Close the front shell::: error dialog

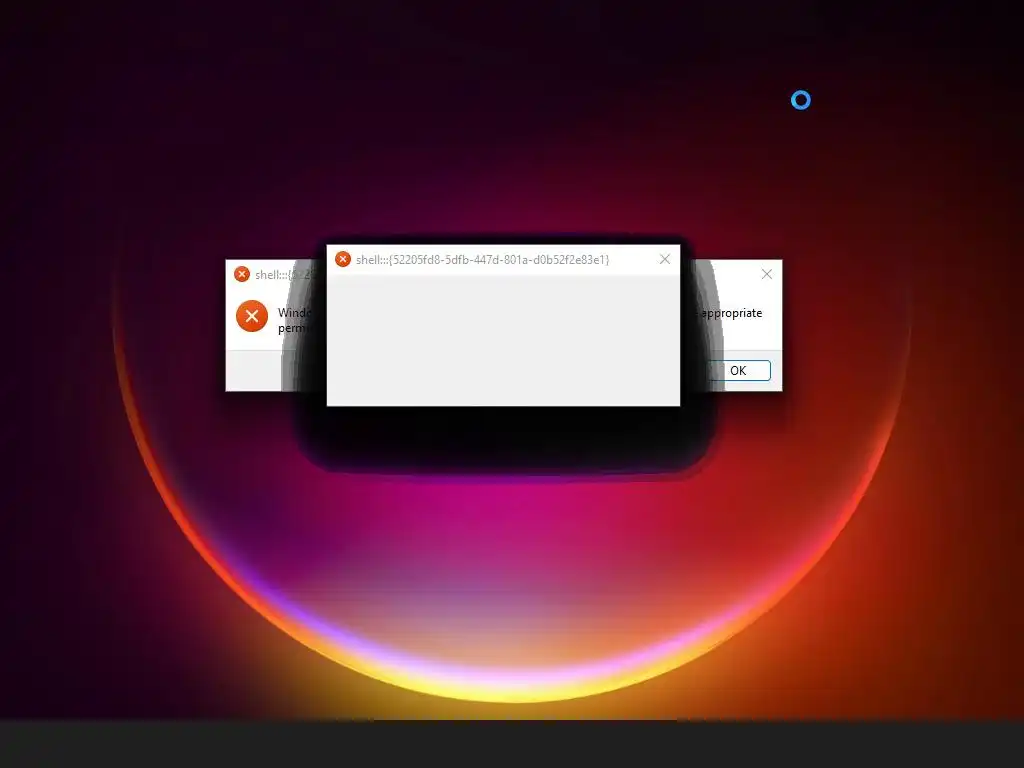(665, 259)
